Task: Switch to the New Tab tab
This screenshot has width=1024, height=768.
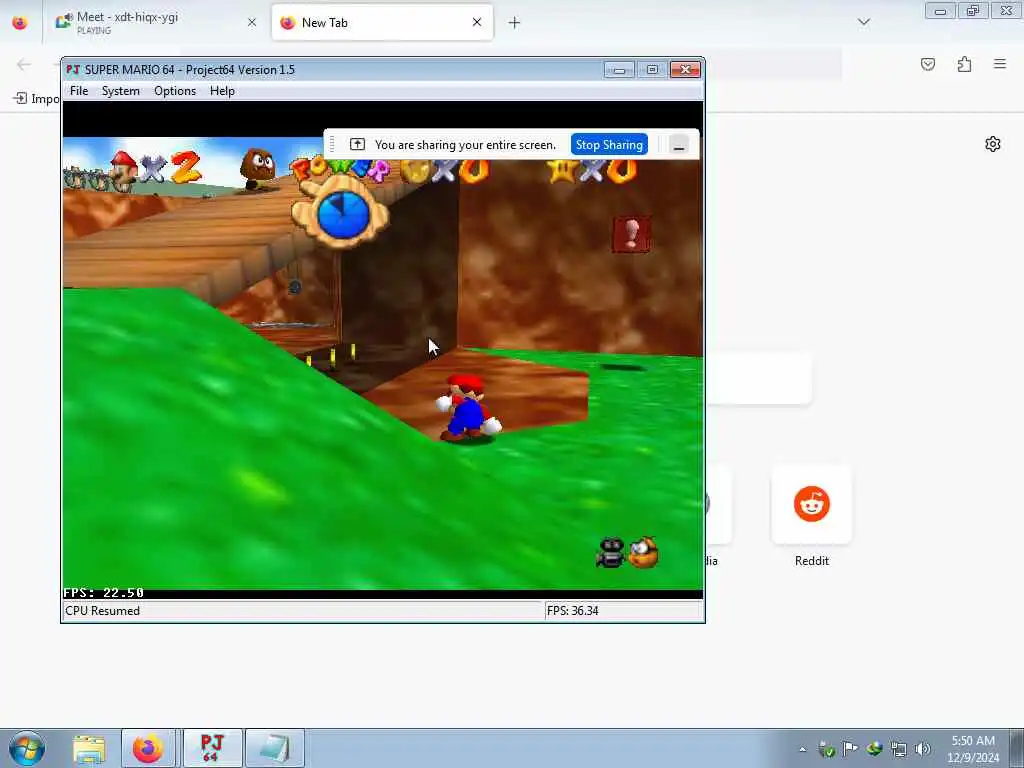Action: pyautogui.click(x=382, y=22)
